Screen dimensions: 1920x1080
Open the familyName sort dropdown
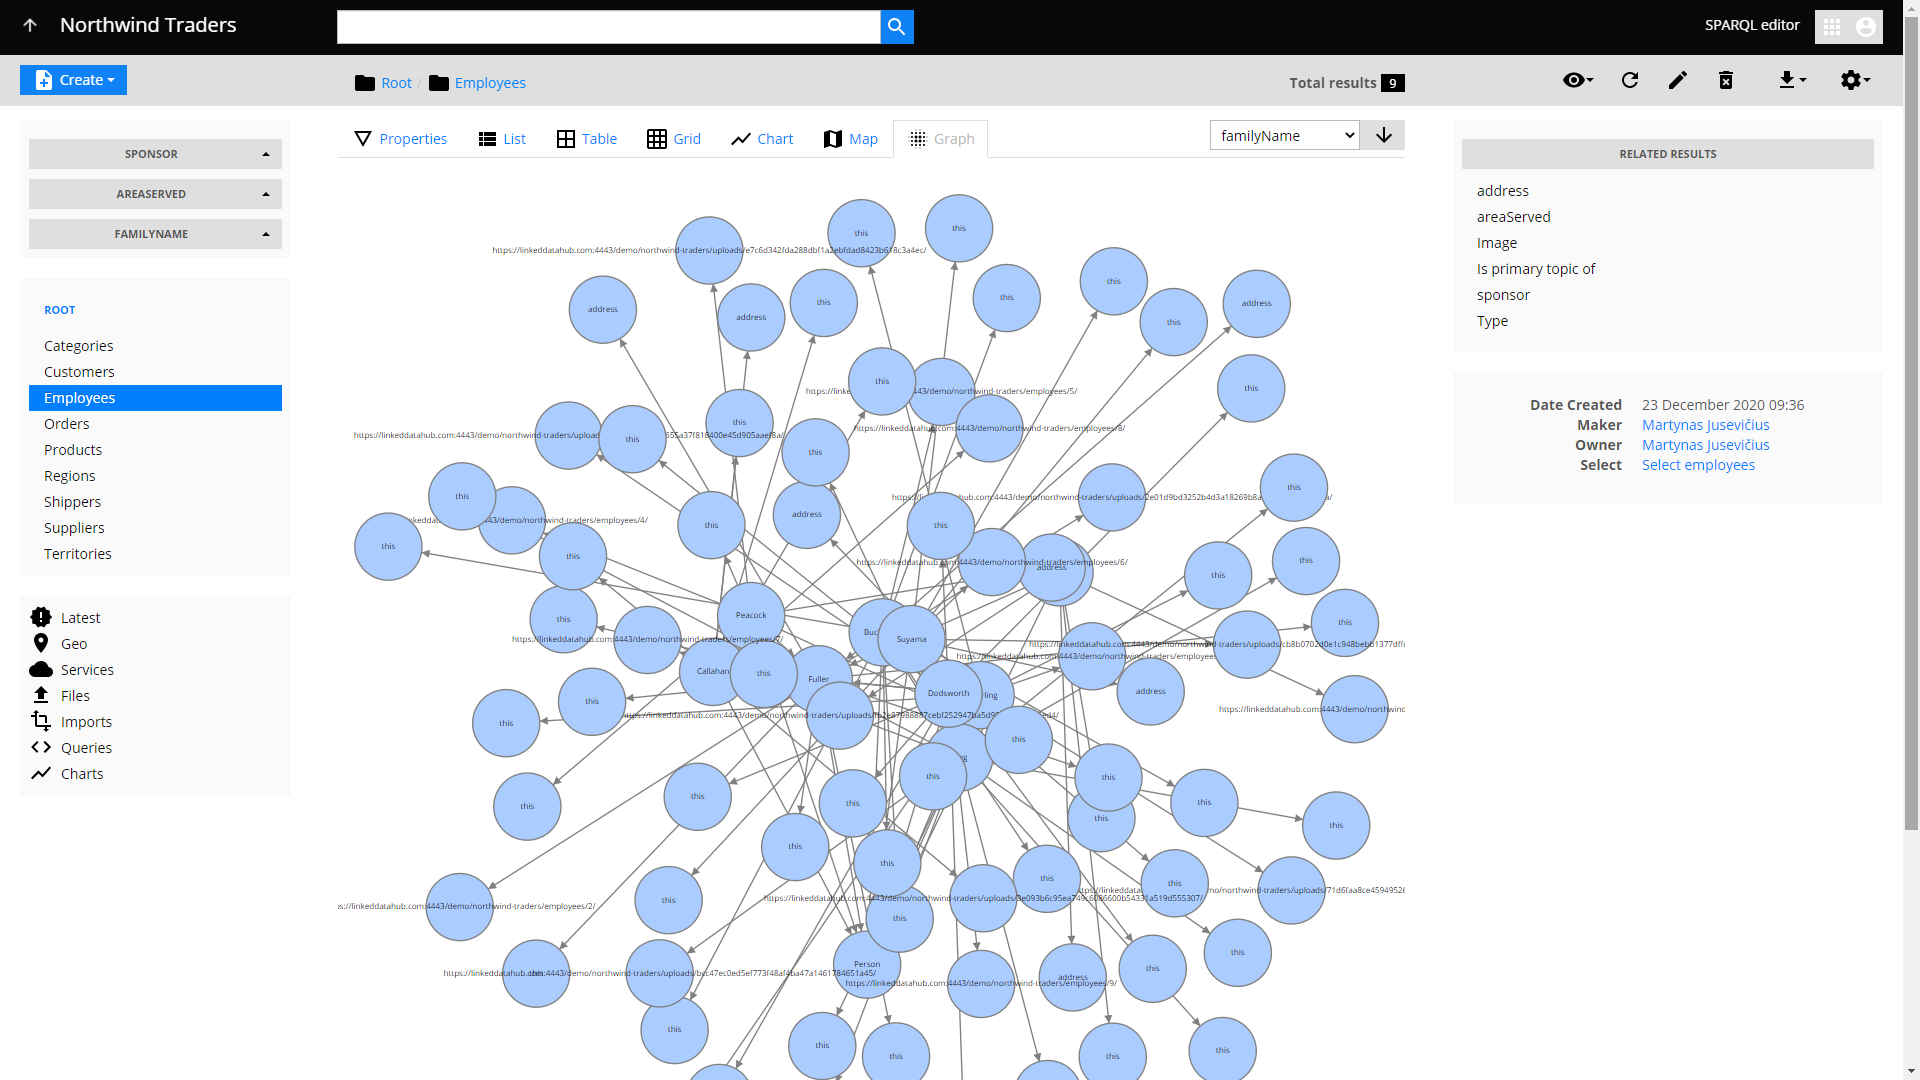click(x=1284, y=135)
